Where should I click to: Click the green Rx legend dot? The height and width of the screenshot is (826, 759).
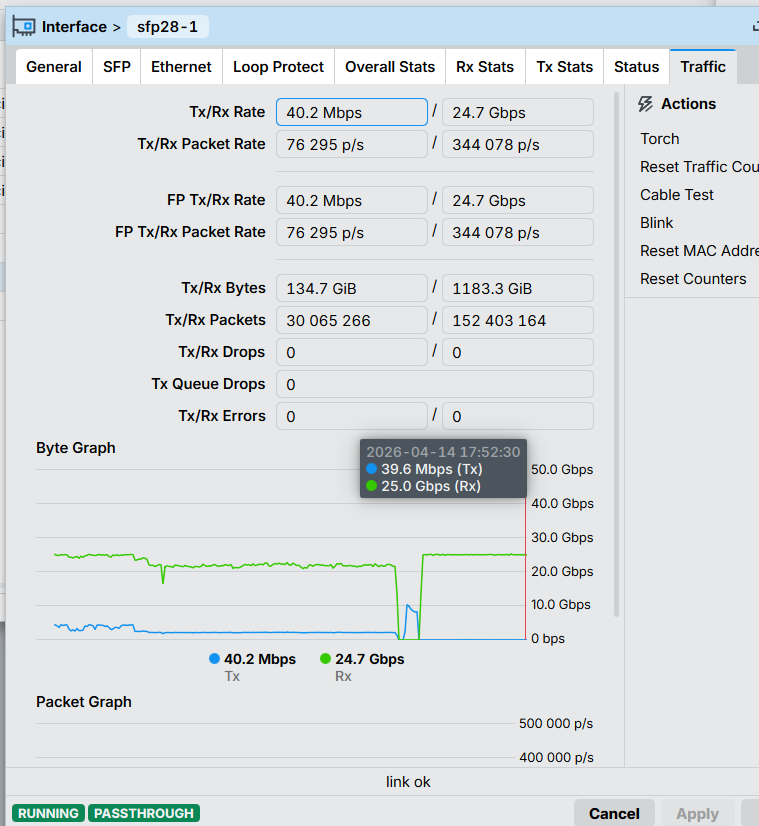coord(326,658)
